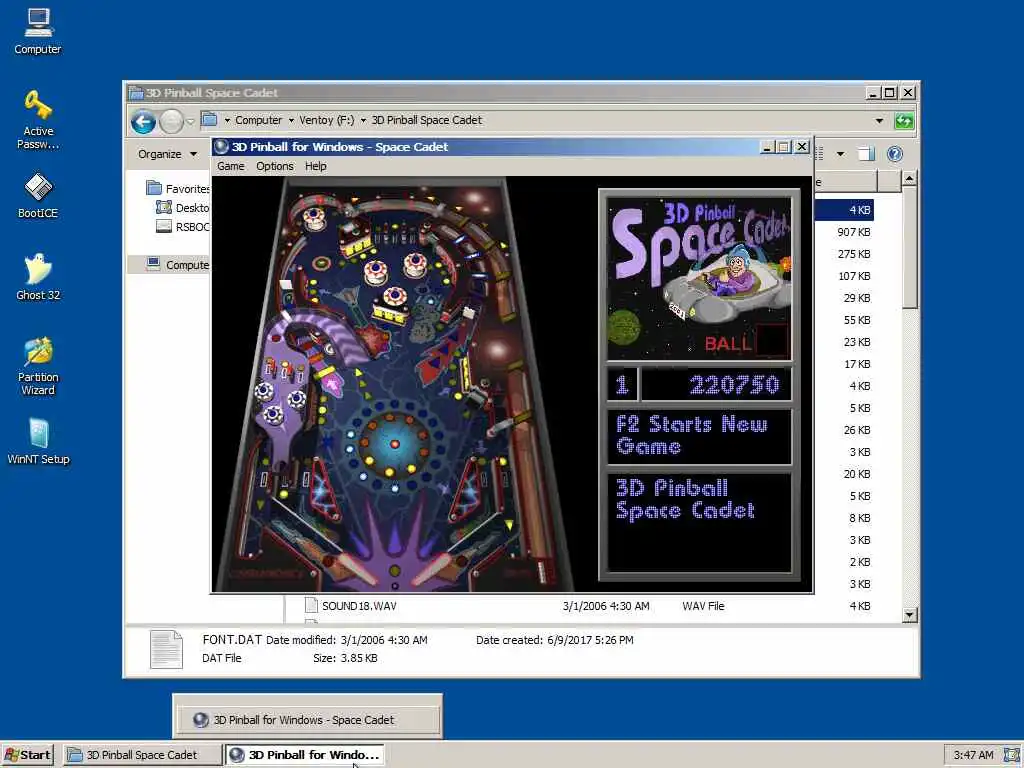
Task: Click the 275 KB size entry
Action: point(854,254)
